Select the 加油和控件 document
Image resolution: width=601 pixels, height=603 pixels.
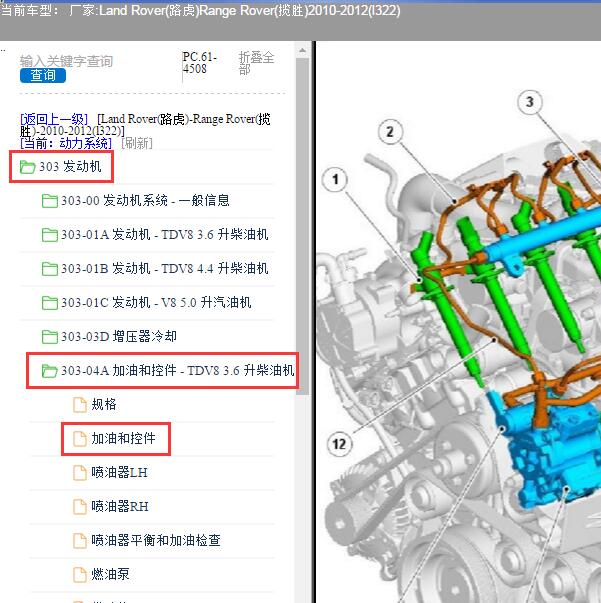122,438
